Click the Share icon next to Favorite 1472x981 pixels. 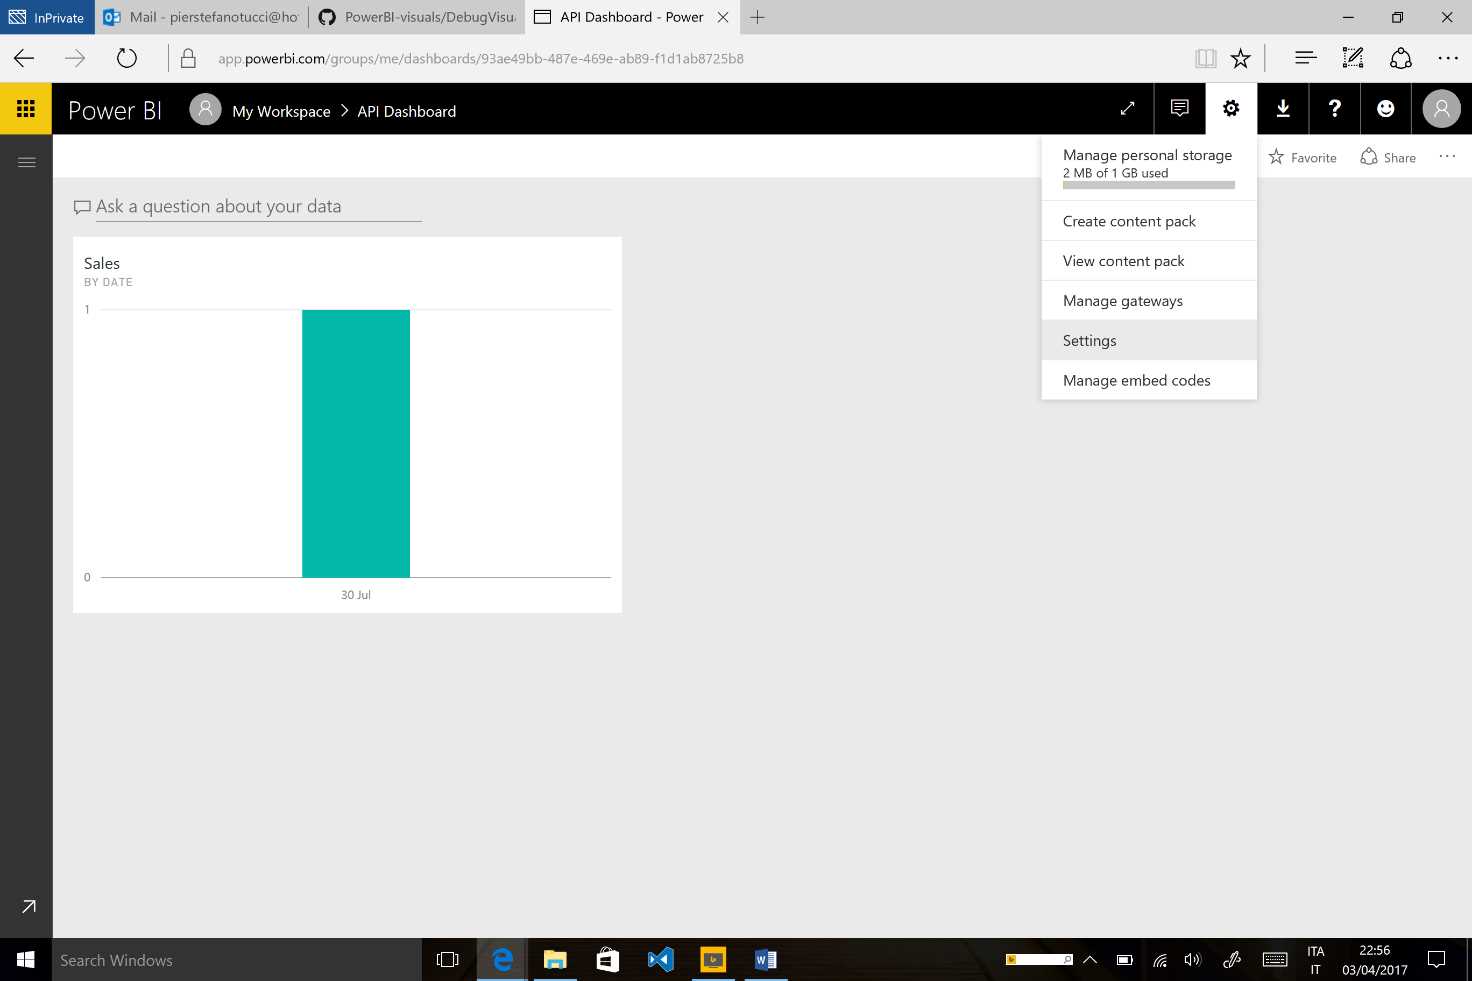click(1388, 156)
